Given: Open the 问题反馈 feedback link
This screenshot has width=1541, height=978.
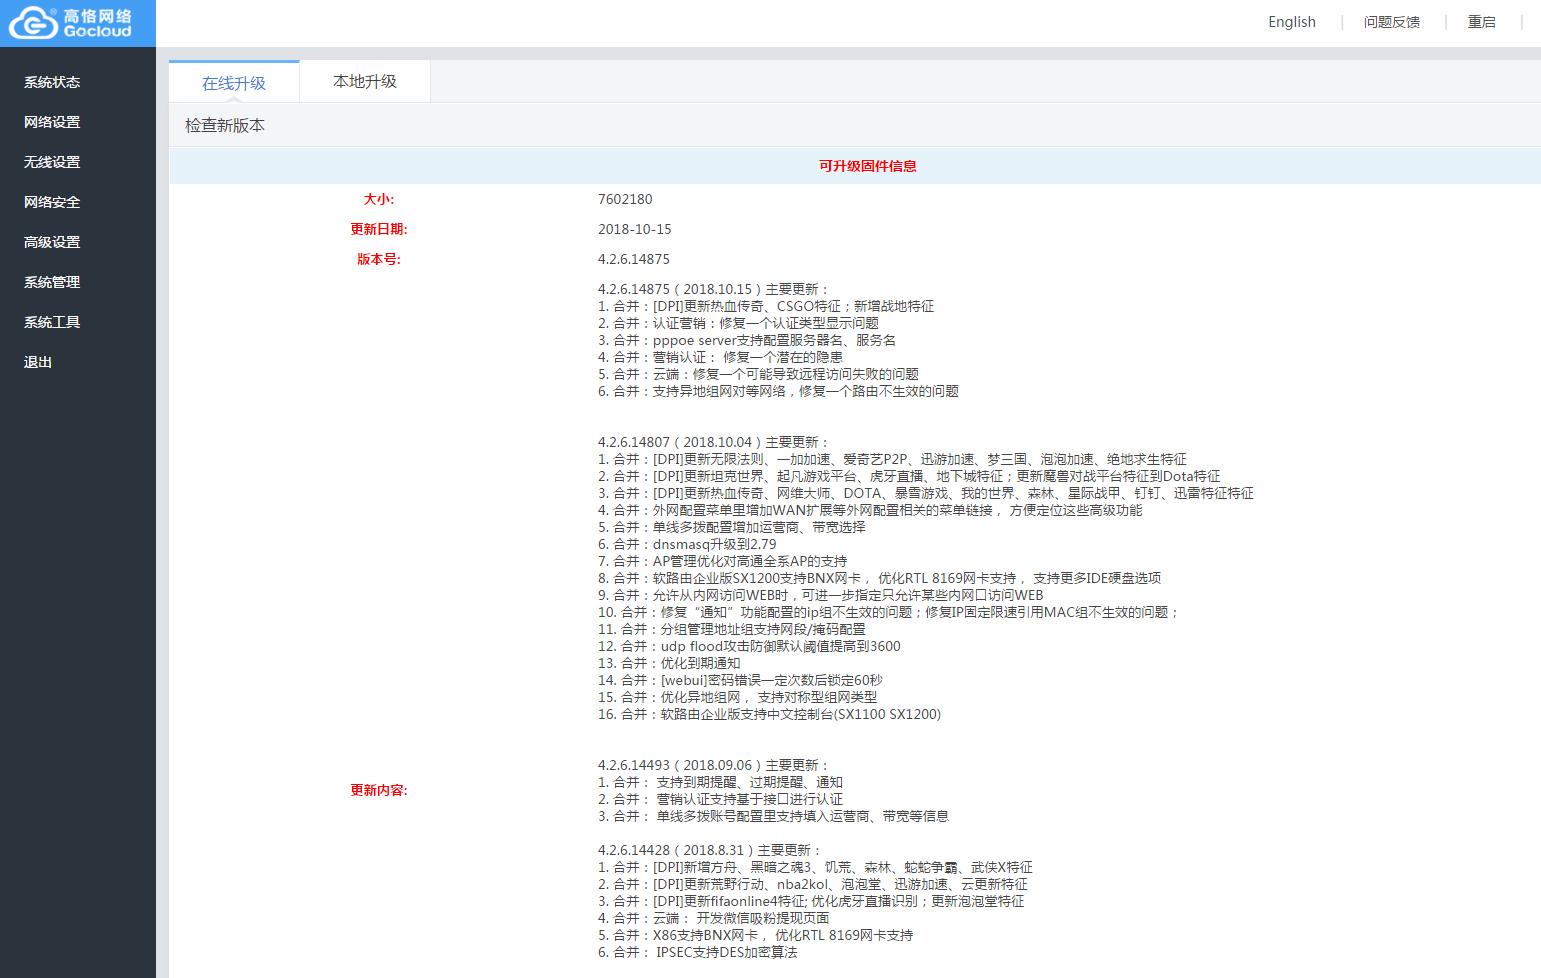Looking at the screenshot, I should click(1391, 22).
